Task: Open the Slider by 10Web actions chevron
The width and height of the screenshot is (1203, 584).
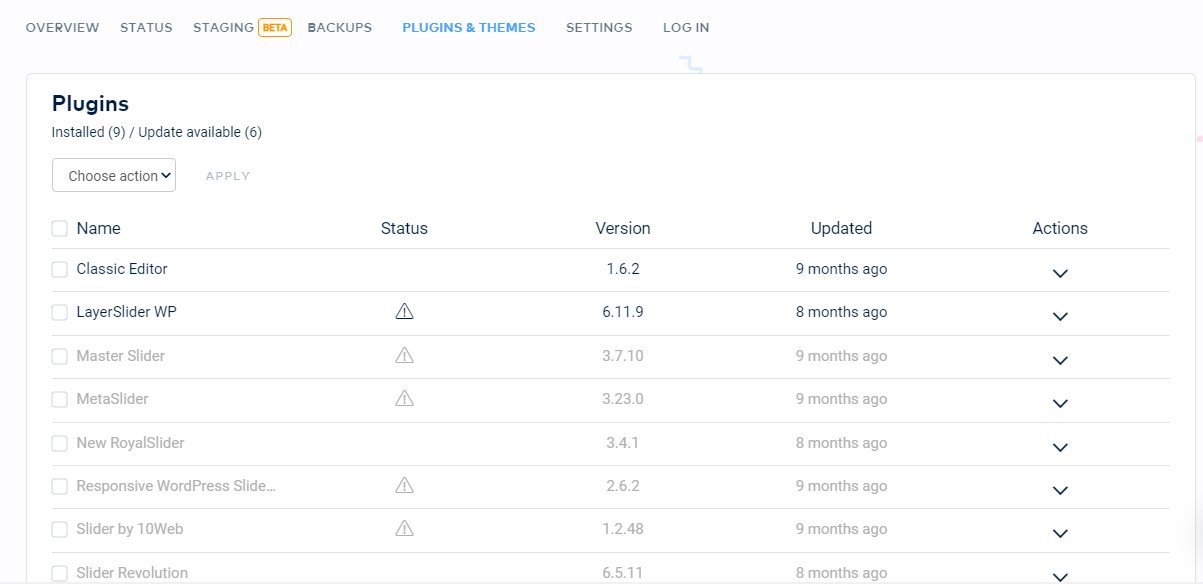Action: pyautogui.click(x=1060, y=533)
